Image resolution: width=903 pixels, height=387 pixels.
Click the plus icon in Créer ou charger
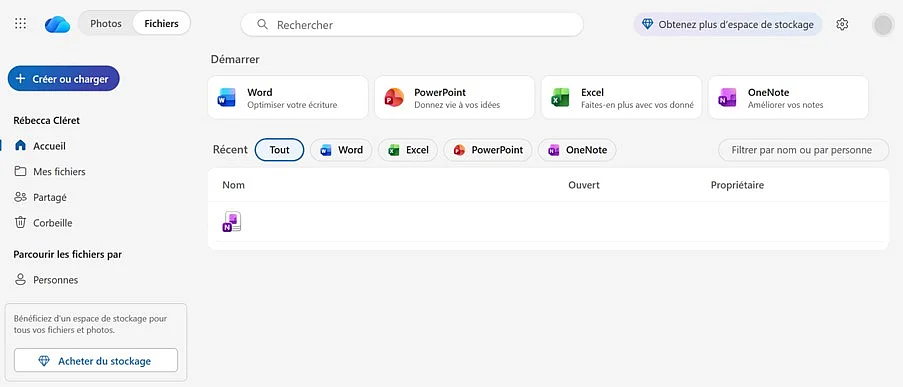tap(21, 79)
